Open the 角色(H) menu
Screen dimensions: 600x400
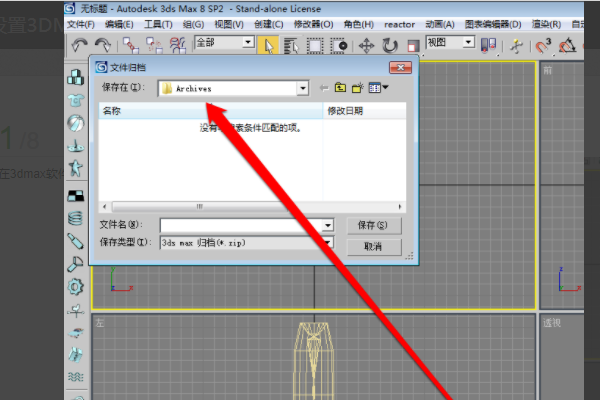click(359, 24)
